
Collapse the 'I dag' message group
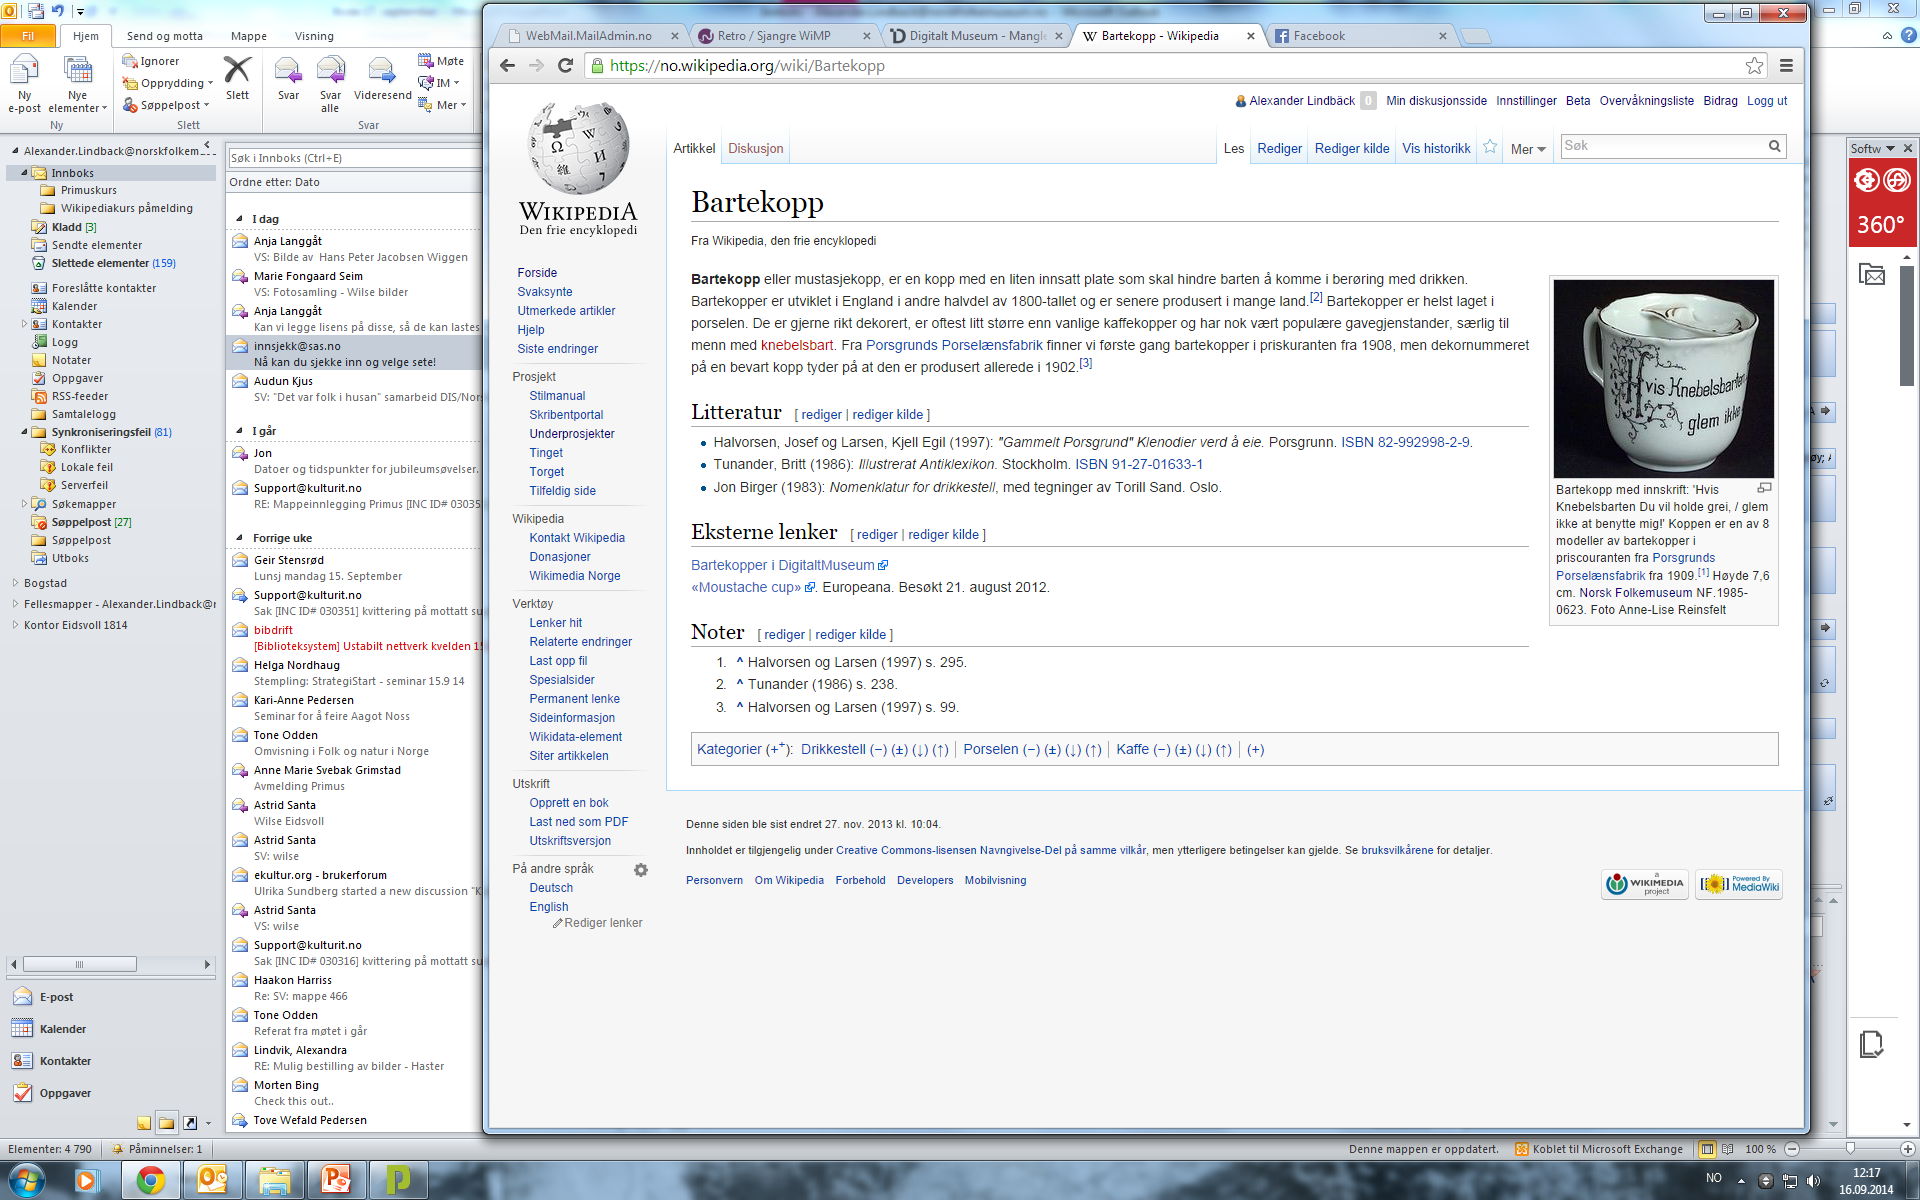click(x=239, y=219)
